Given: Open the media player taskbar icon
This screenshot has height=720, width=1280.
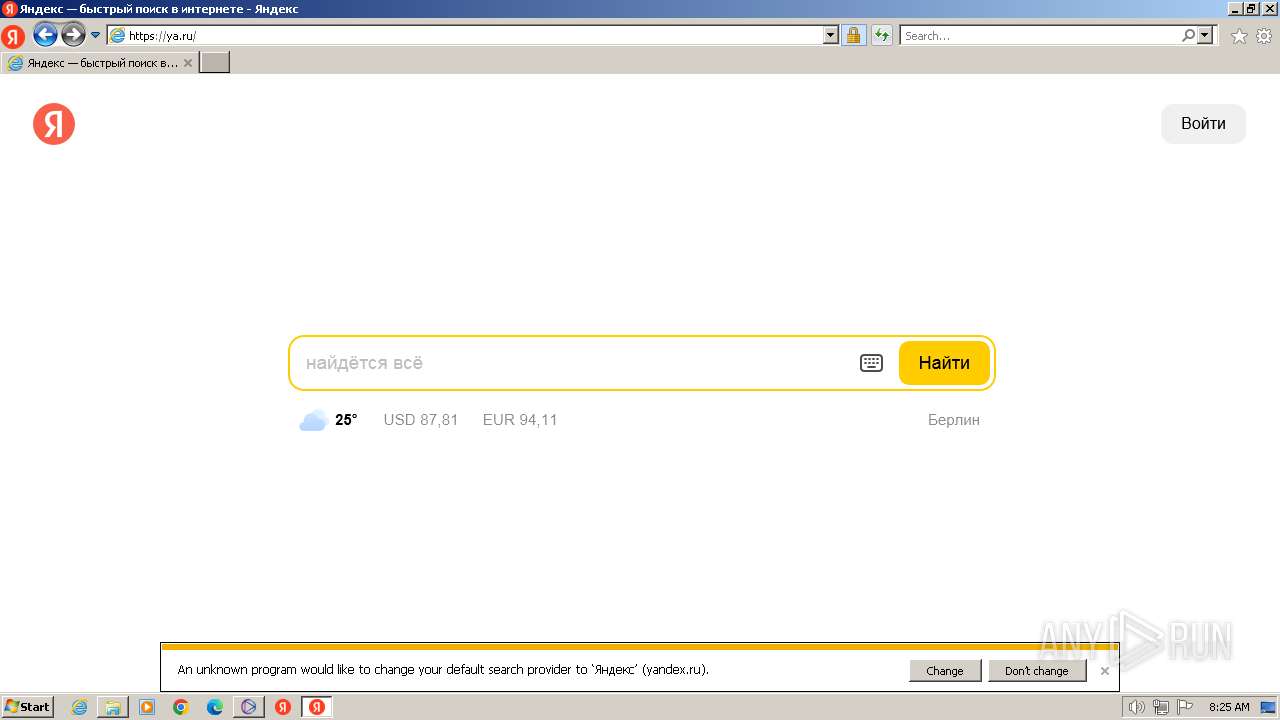Looking at the screenshot, I should pyautogui.click(x=147, y=707).
